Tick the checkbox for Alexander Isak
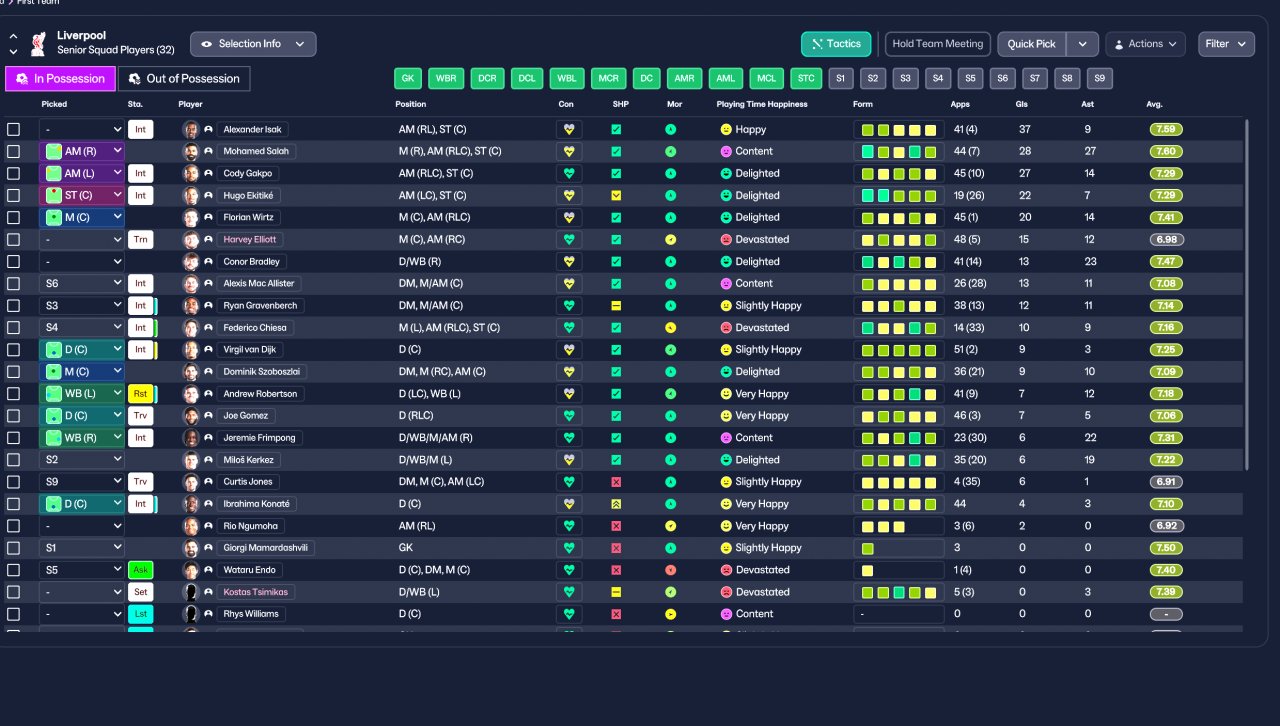 13,129
